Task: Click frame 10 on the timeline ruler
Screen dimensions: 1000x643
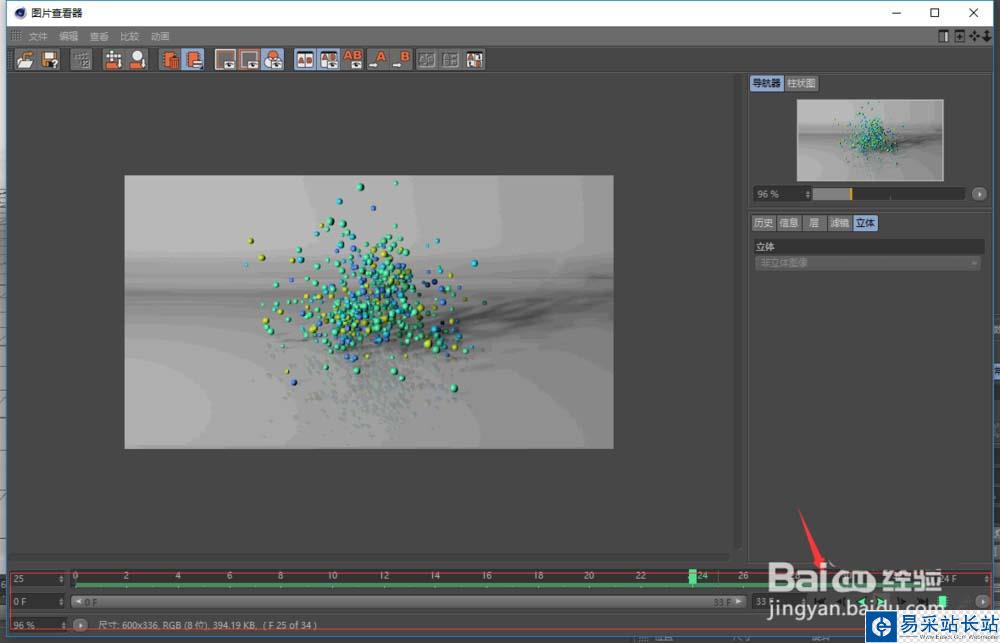Action: click(x=332, y=575)
